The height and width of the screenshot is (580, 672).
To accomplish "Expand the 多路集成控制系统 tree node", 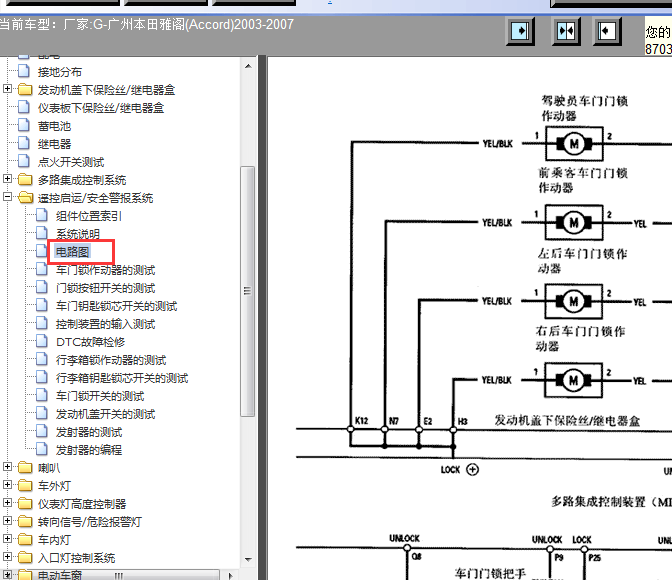I will (8, 180).
